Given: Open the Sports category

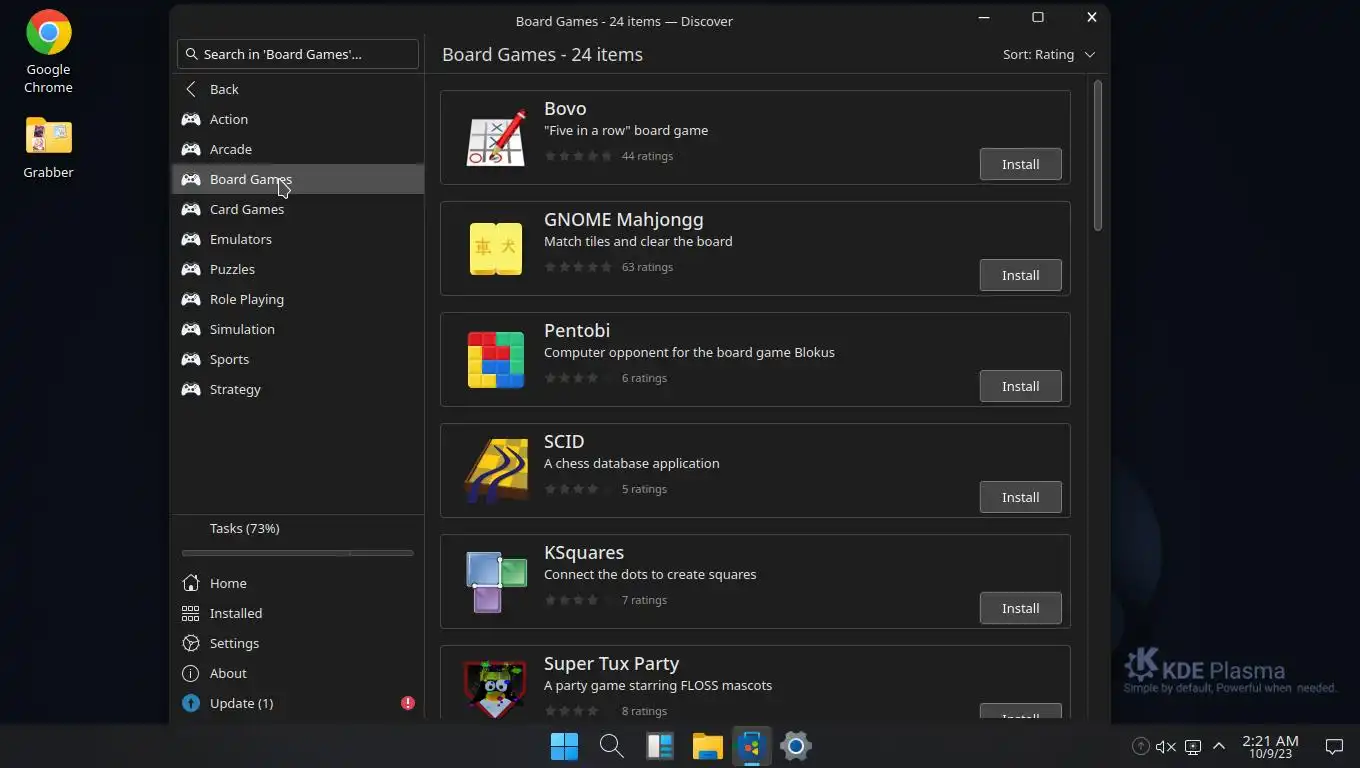Looking at the screenshot, I should point(297,359).
